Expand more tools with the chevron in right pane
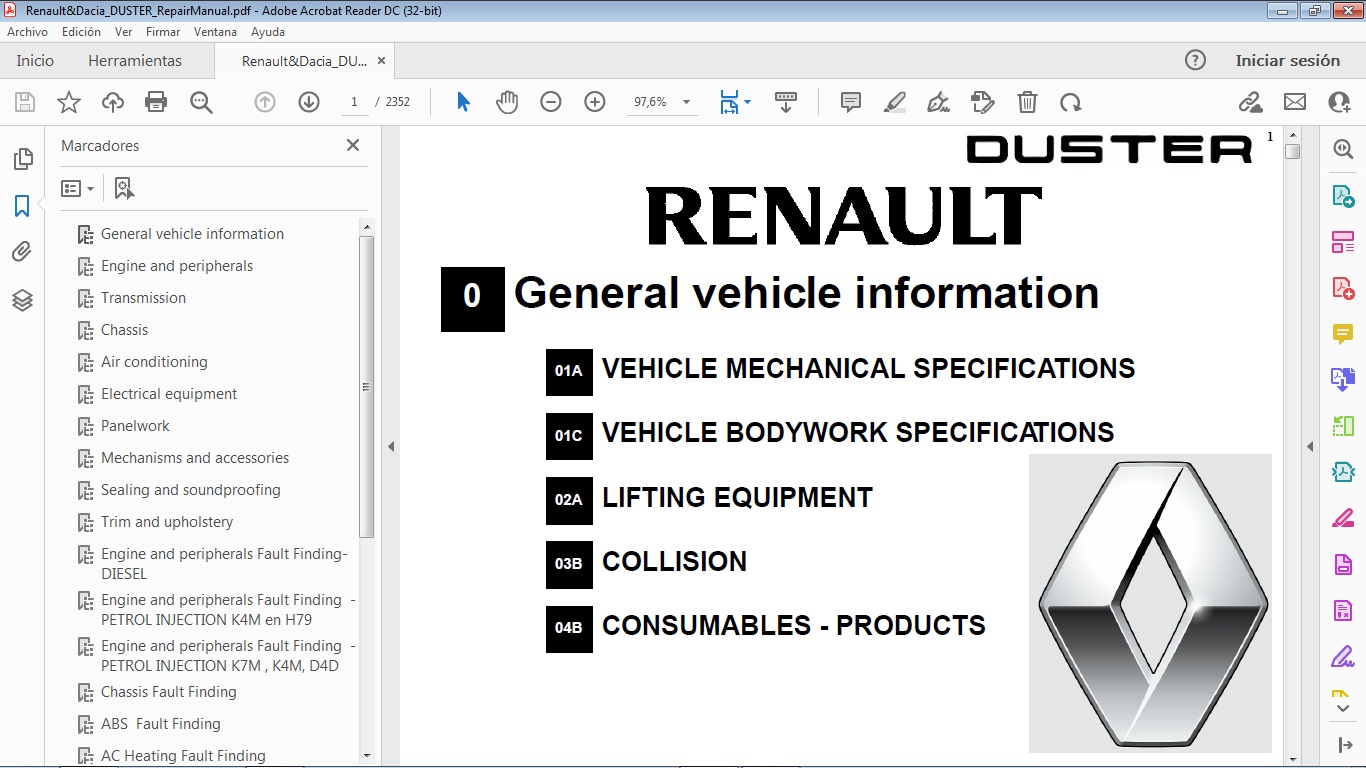The width and height of the screenshot is (1366, 768). click(1342, 706)
